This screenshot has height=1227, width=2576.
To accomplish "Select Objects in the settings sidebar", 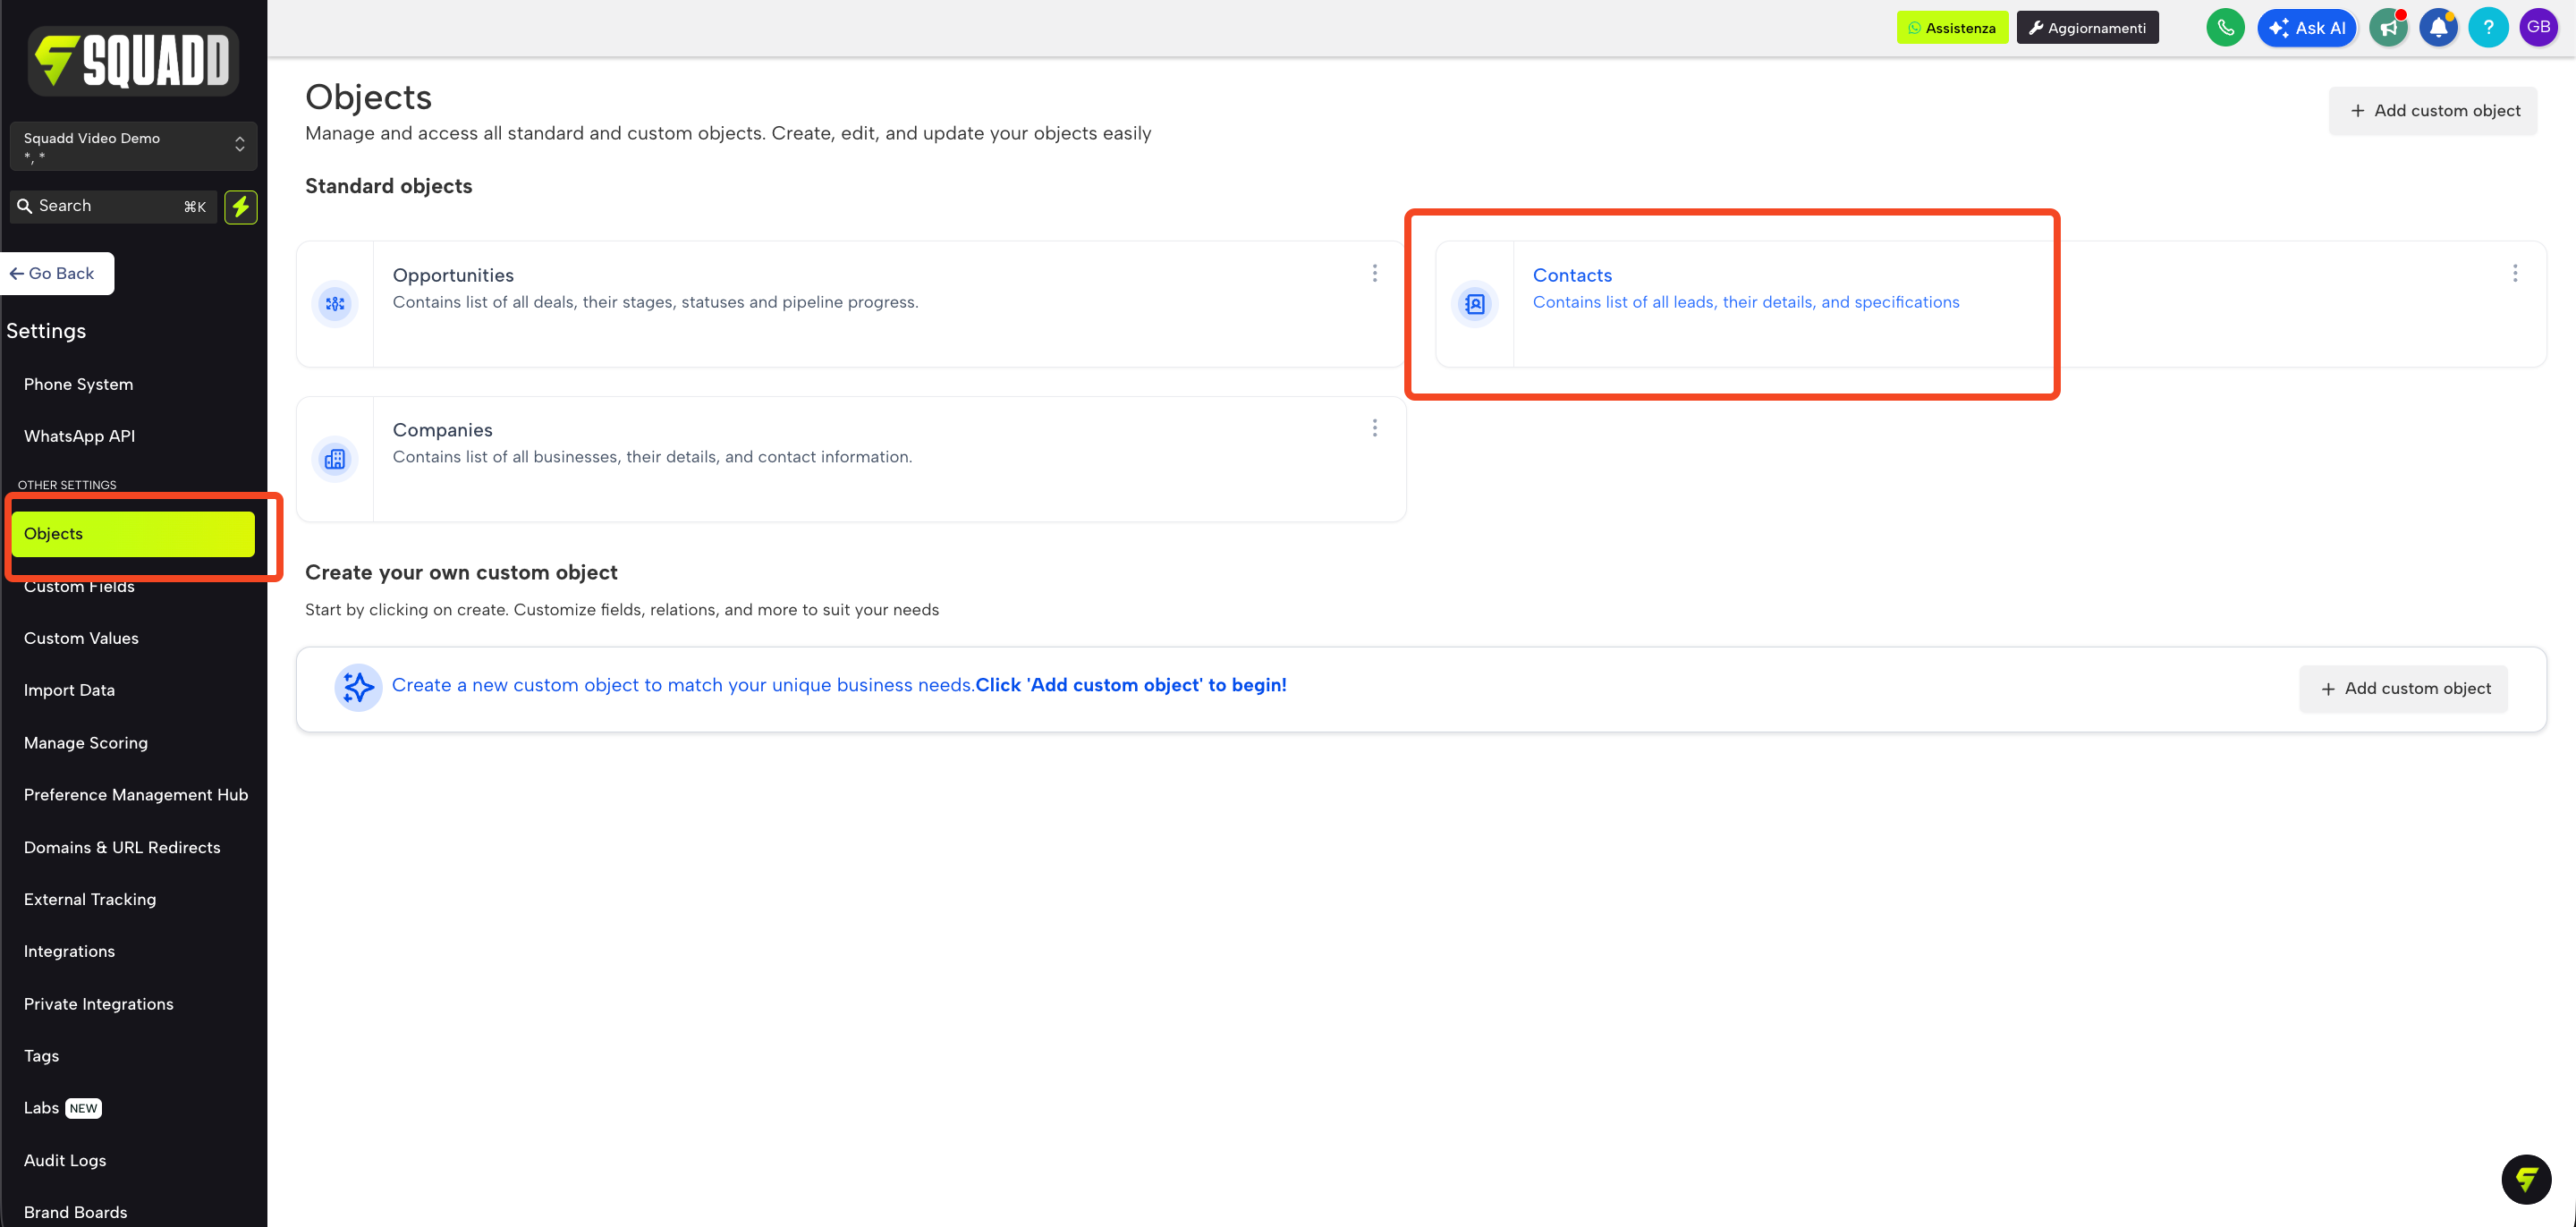I will [x=133, y=534].
